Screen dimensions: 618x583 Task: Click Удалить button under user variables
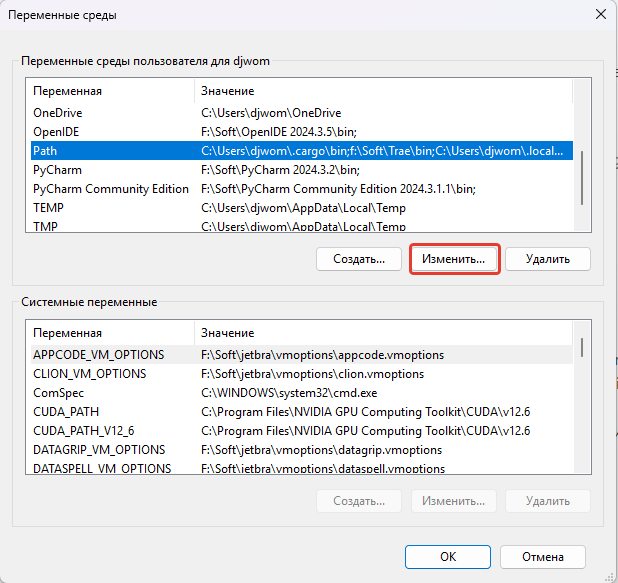tap(547, 259)
